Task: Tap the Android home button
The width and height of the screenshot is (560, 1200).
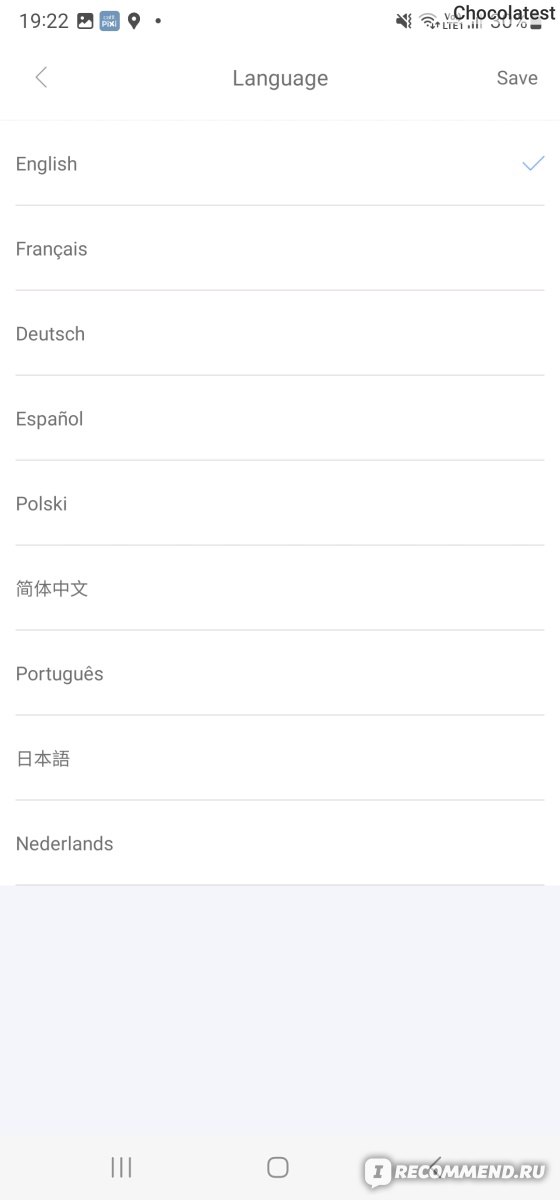Action: coord(278,1166)
